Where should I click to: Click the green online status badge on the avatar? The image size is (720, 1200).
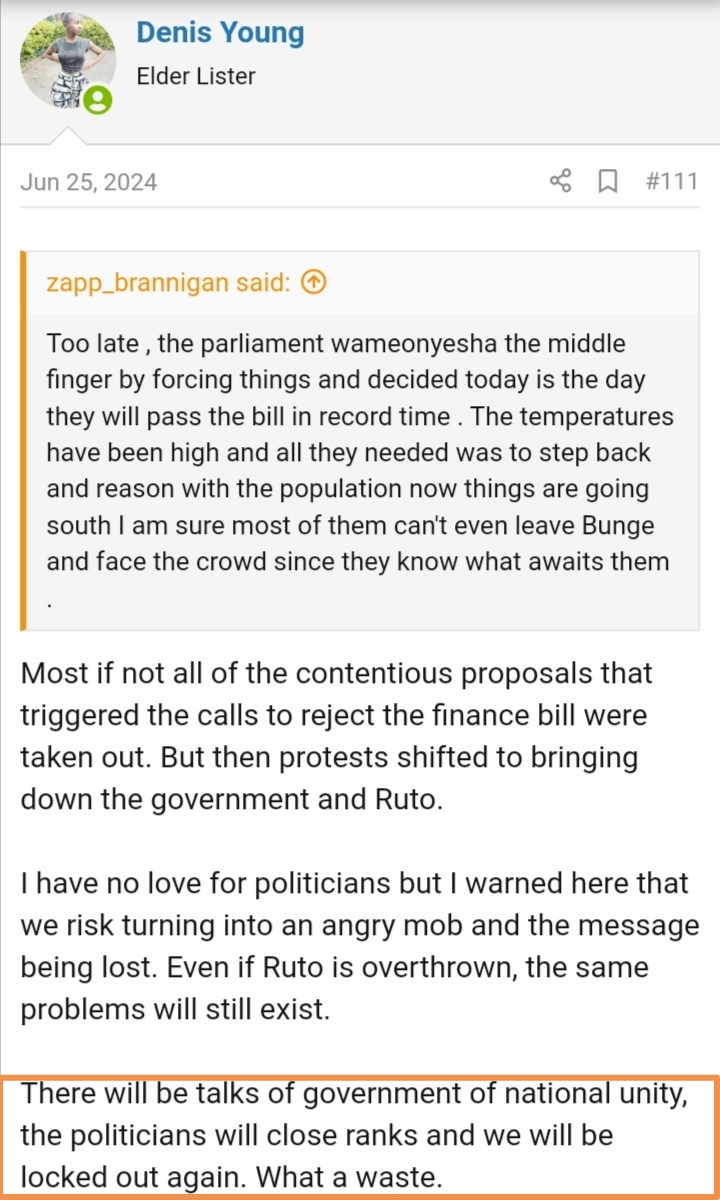click(x=98, y=99)
